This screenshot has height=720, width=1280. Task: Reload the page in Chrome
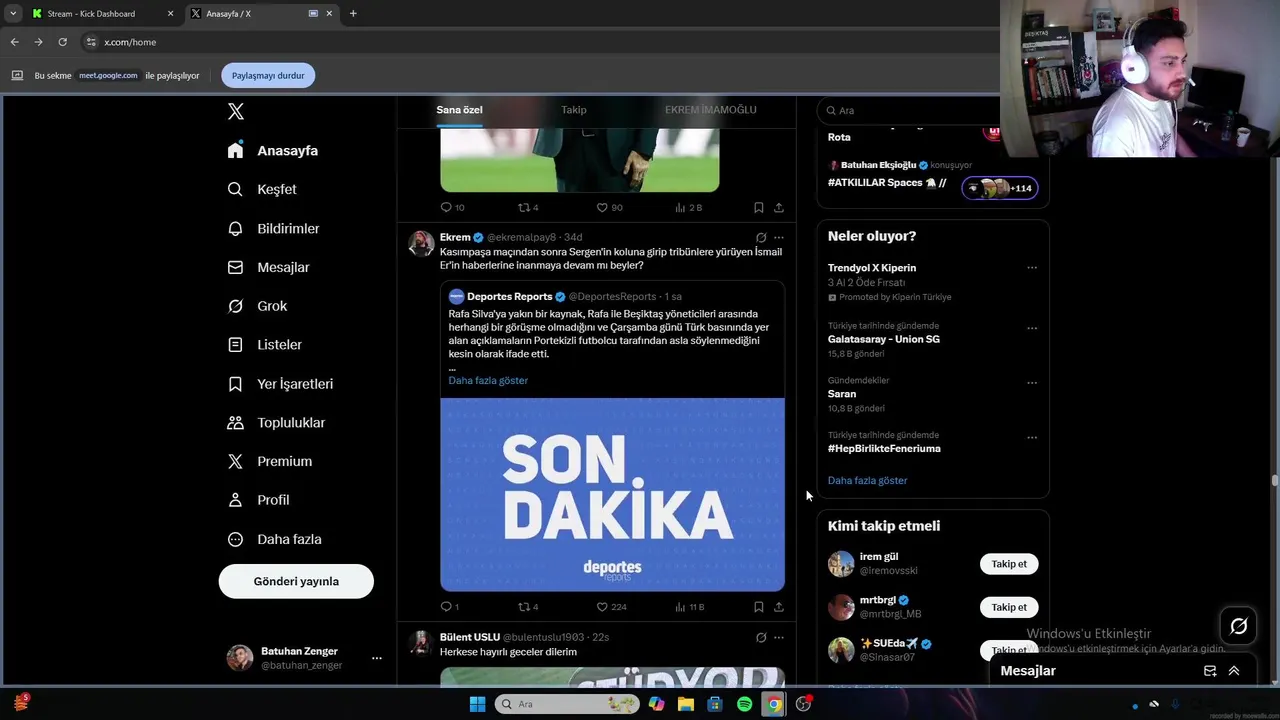click(62, 42)
